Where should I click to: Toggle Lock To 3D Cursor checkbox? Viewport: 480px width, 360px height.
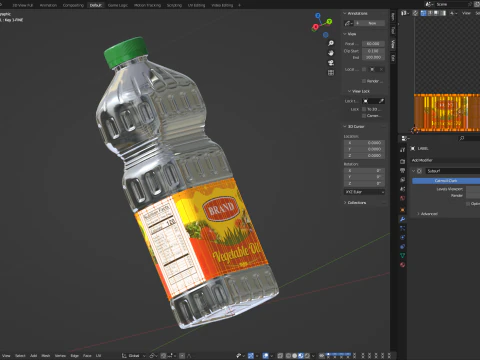(x=364, y=109)
